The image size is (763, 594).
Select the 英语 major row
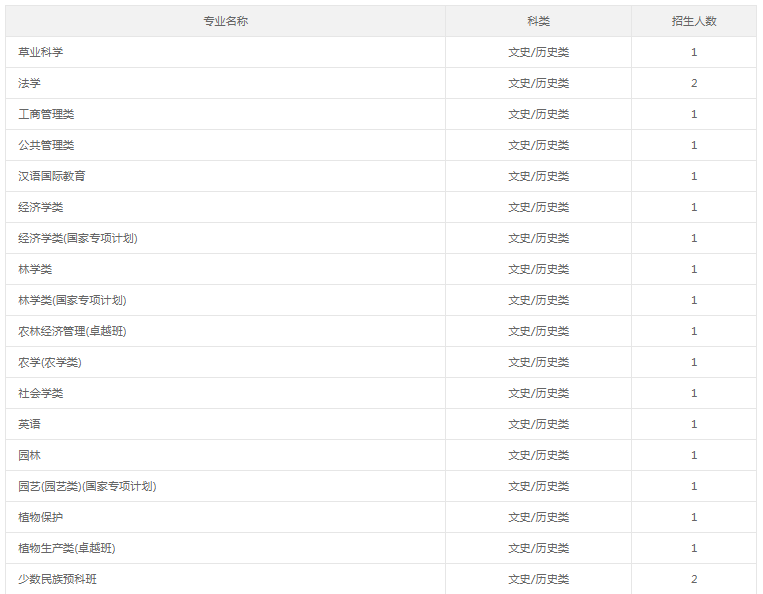pyautogui.click(x=381, y=424)
